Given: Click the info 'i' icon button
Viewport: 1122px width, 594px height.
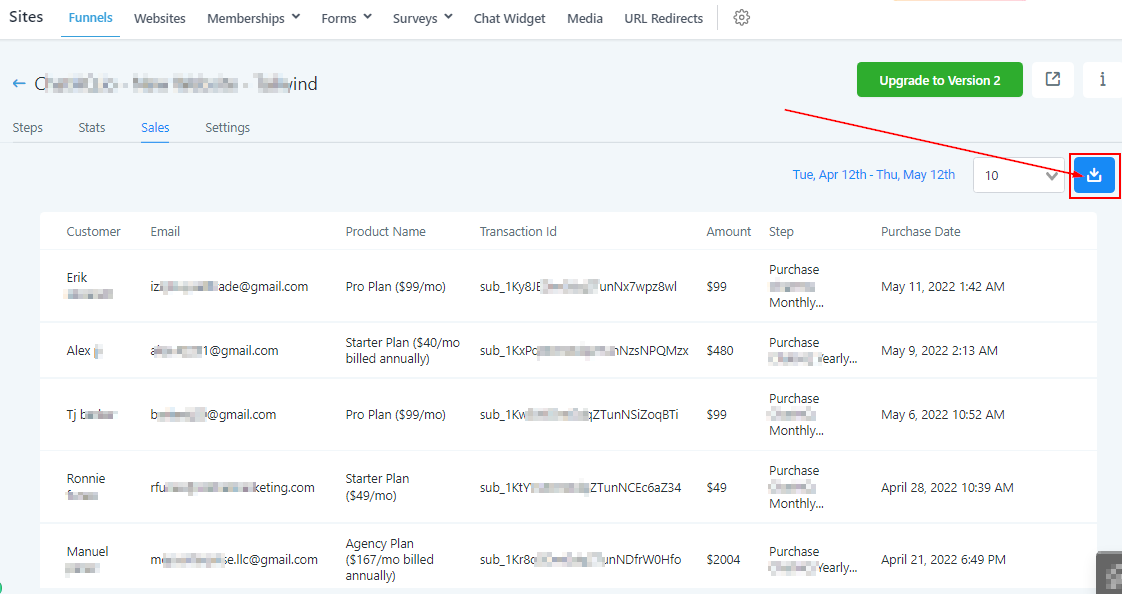Looking at the screenshot, I should point(1102,79).
